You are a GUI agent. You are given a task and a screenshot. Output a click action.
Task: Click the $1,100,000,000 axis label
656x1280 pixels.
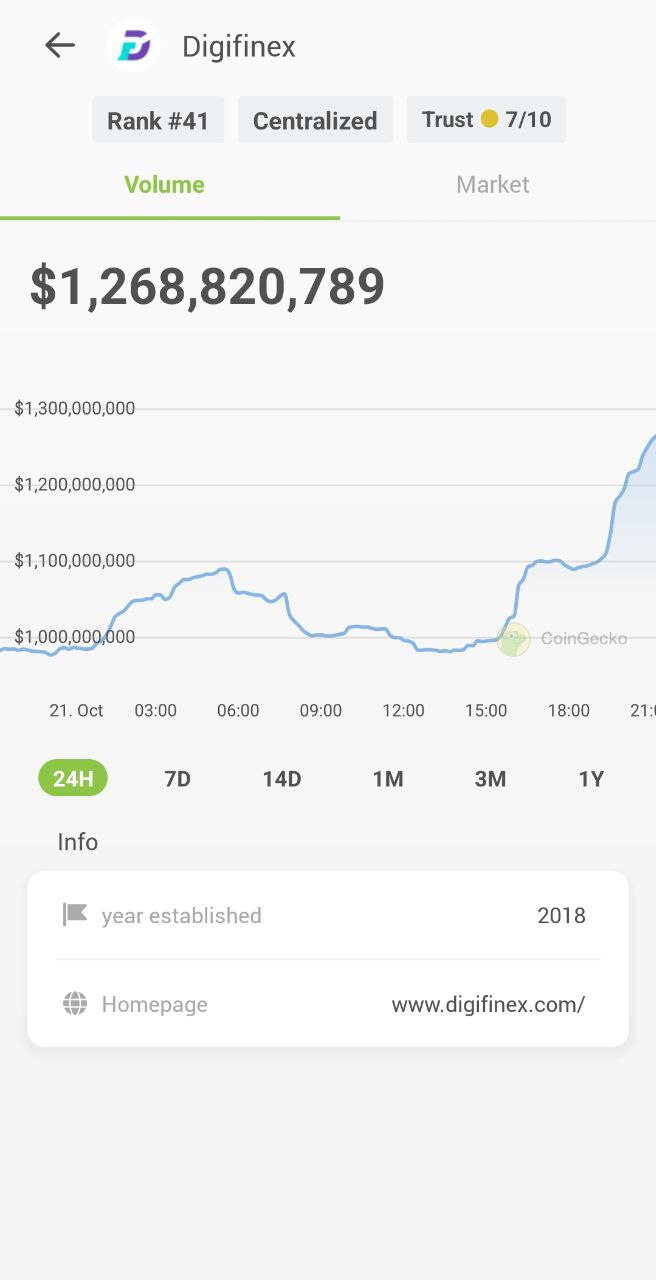(x=75, y=560)
